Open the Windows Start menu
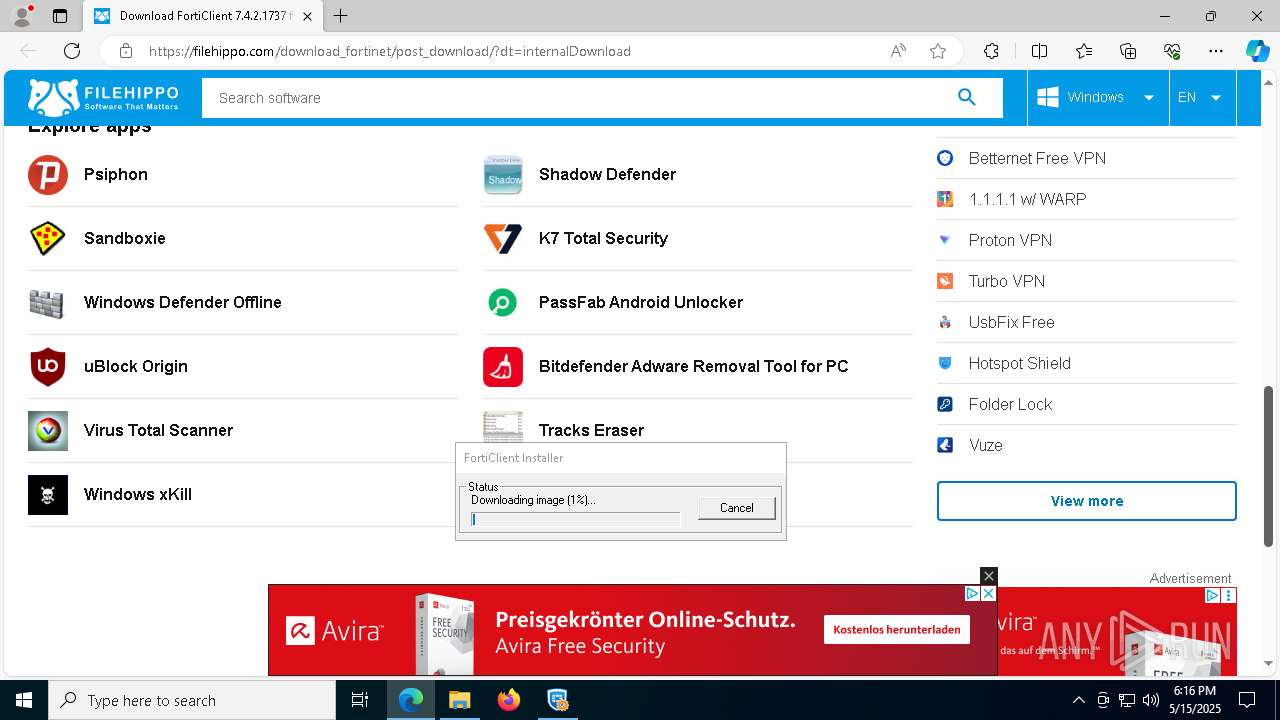 point(24,700)
